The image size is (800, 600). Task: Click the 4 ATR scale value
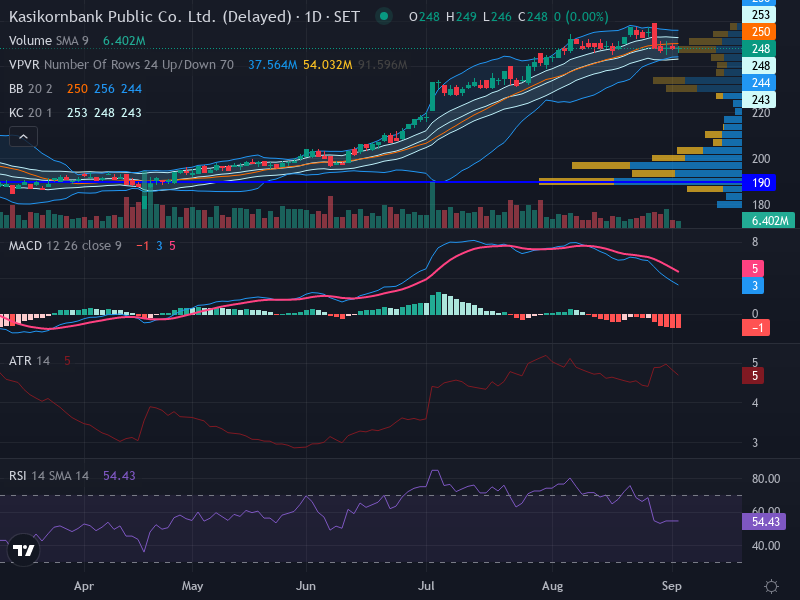pos(755,403)
